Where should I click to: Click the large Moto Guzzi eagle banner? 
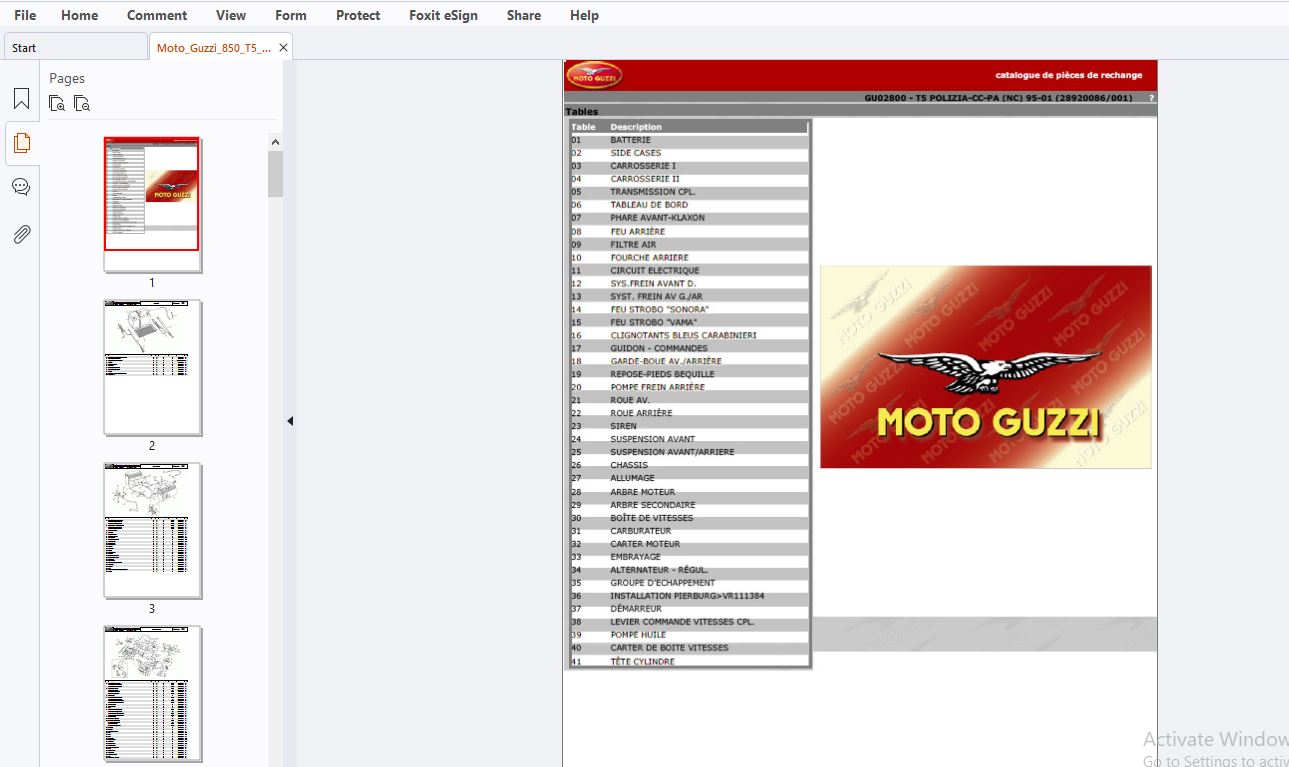(986, 367)
